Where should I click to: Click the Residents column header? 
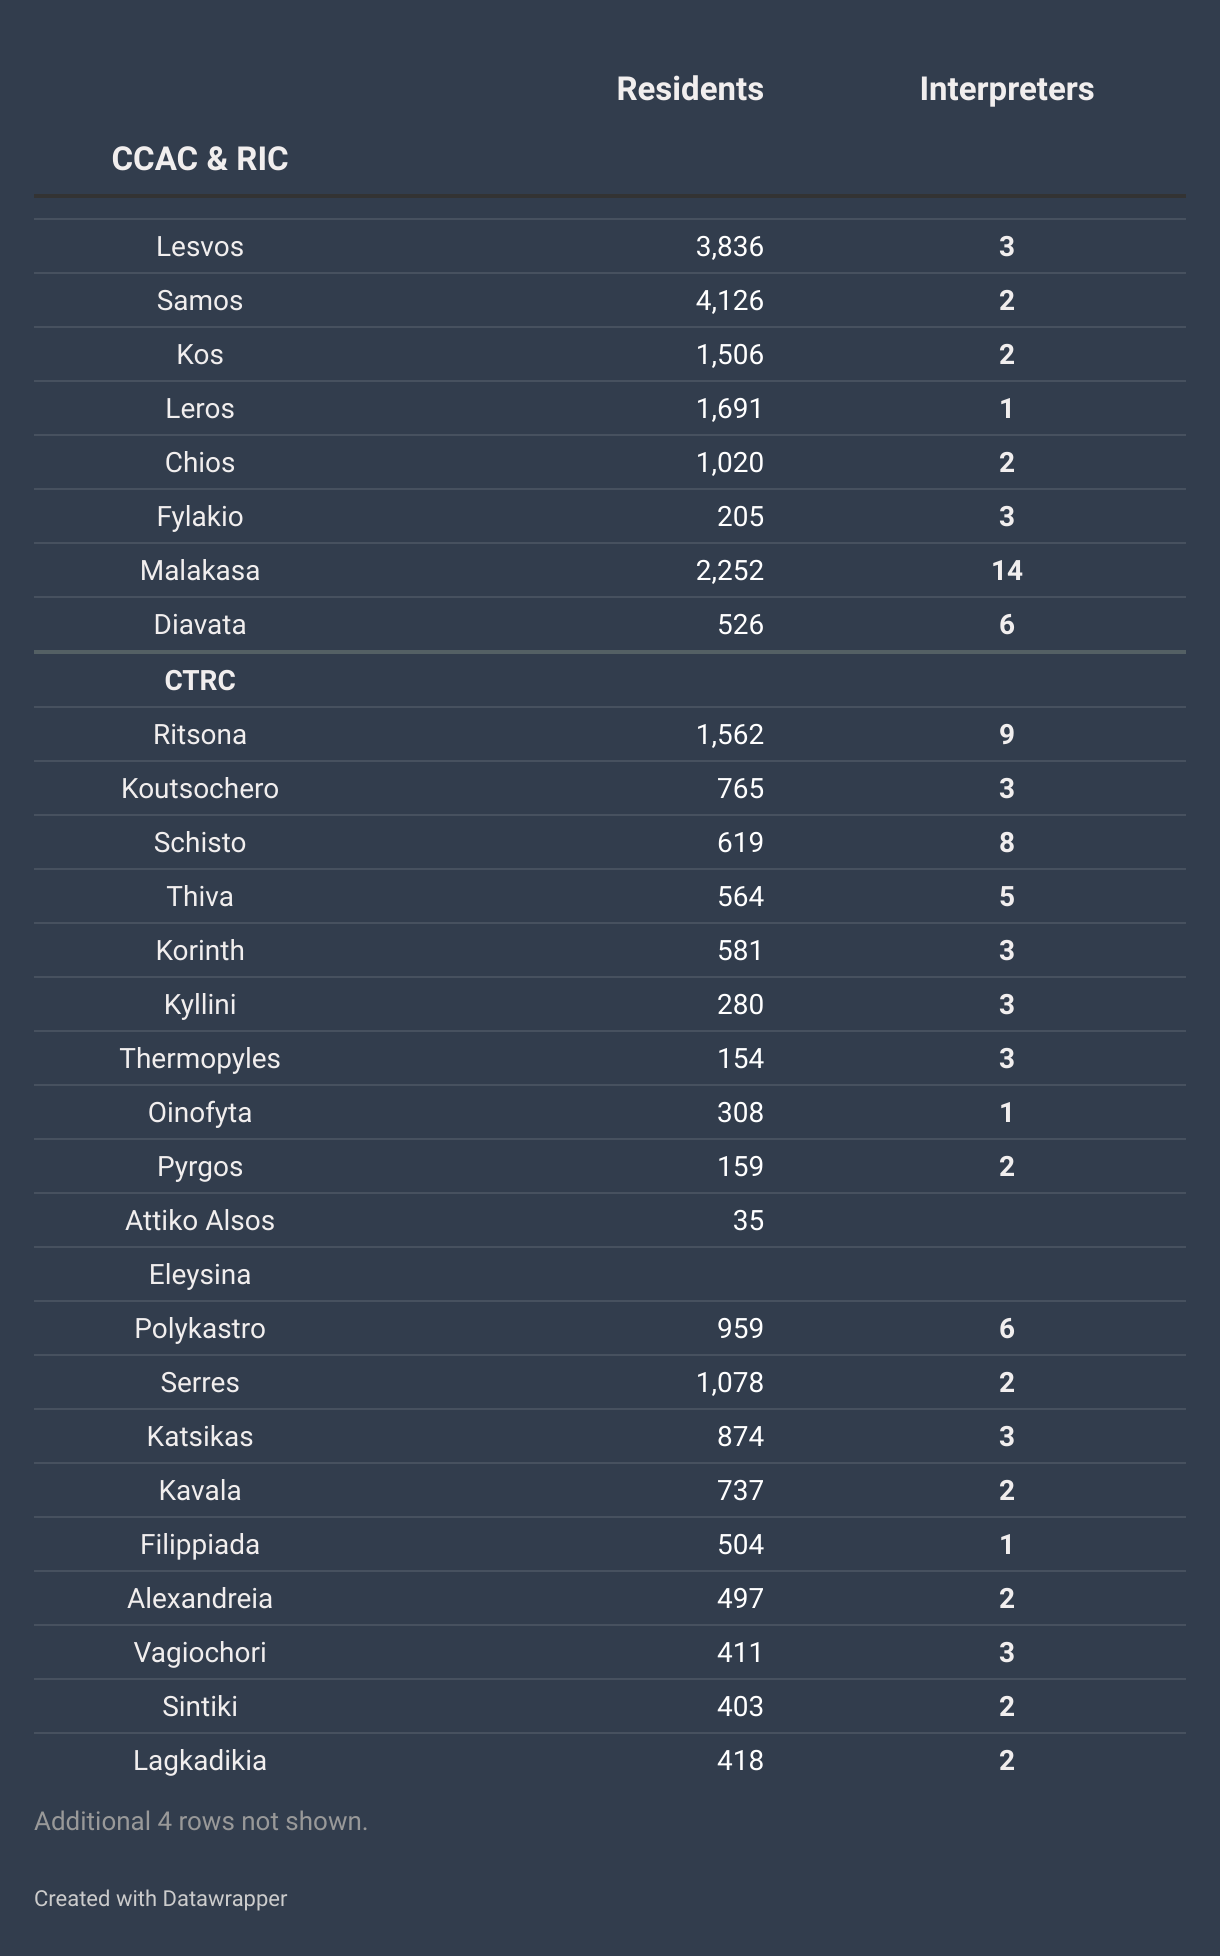[x=690, y=89]
